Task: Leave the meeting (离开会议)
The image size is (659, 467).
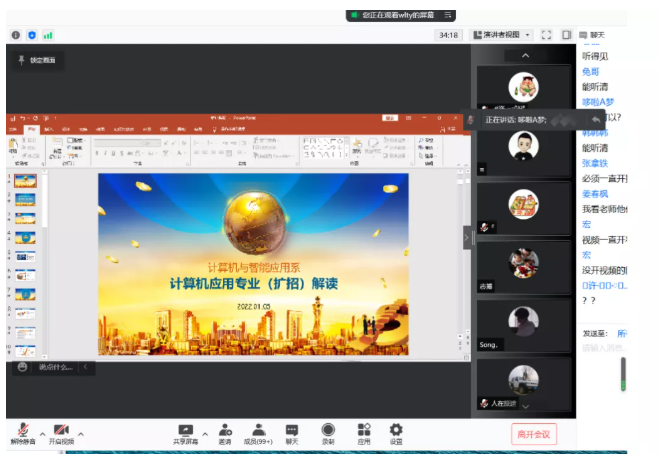Action: pos(534,434)
